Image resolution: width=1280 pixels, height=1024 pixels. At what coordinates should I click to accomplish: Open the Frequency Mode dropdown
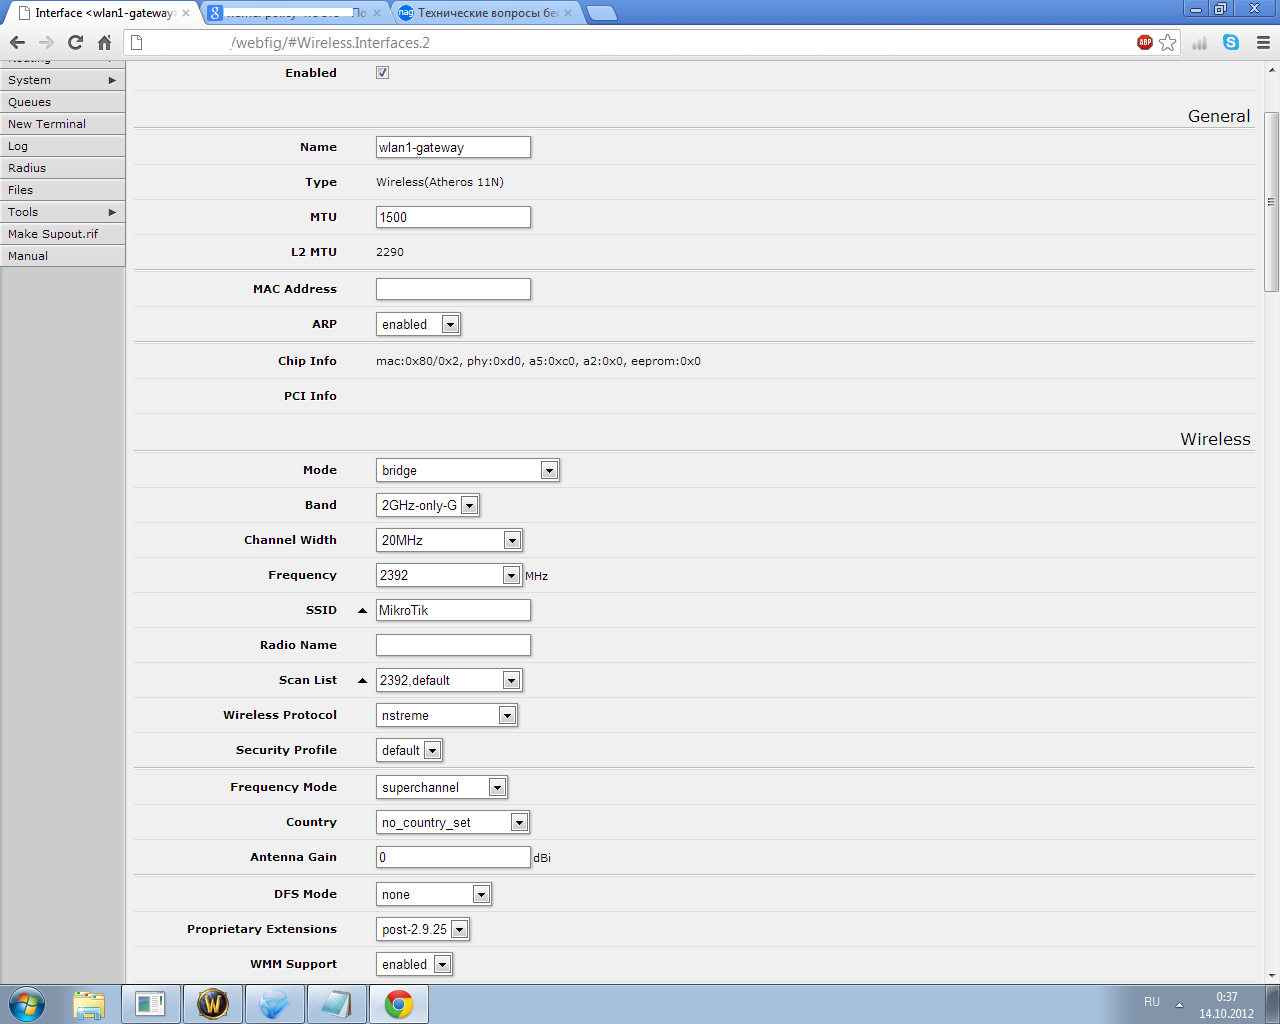tap(441, 787)
